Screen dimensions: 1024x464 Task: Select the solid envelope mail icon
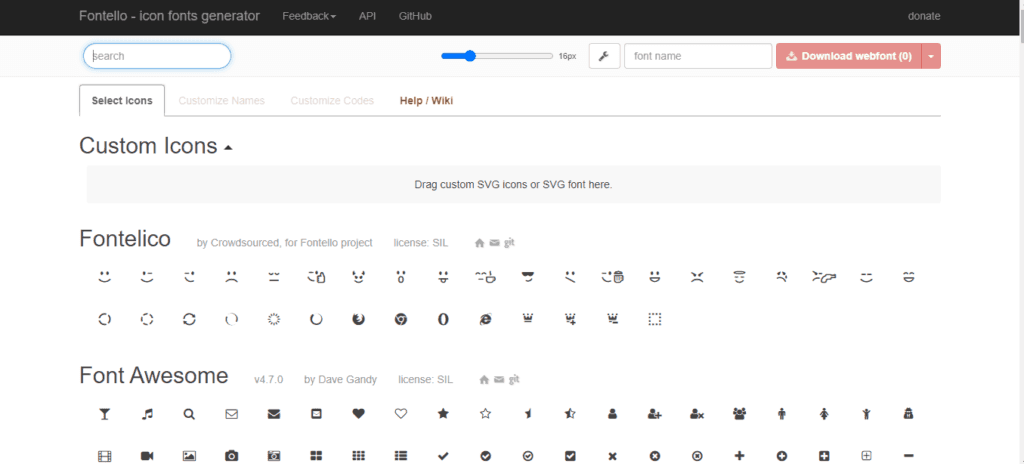(274, 414)
